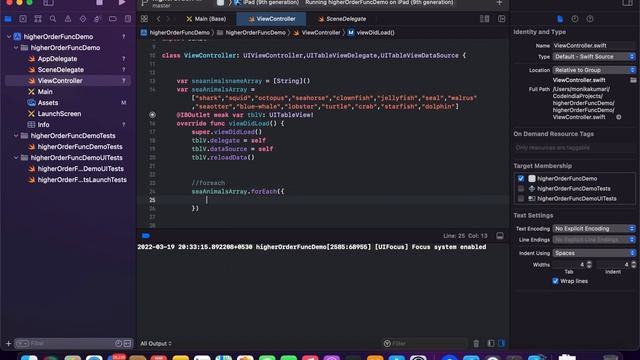Open the Source Control navigator
The image size is (640, 360).
[23, 19]
